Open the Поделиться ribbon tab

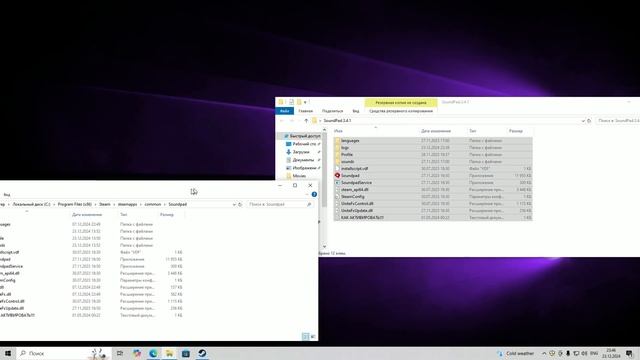tap(332, 111)
